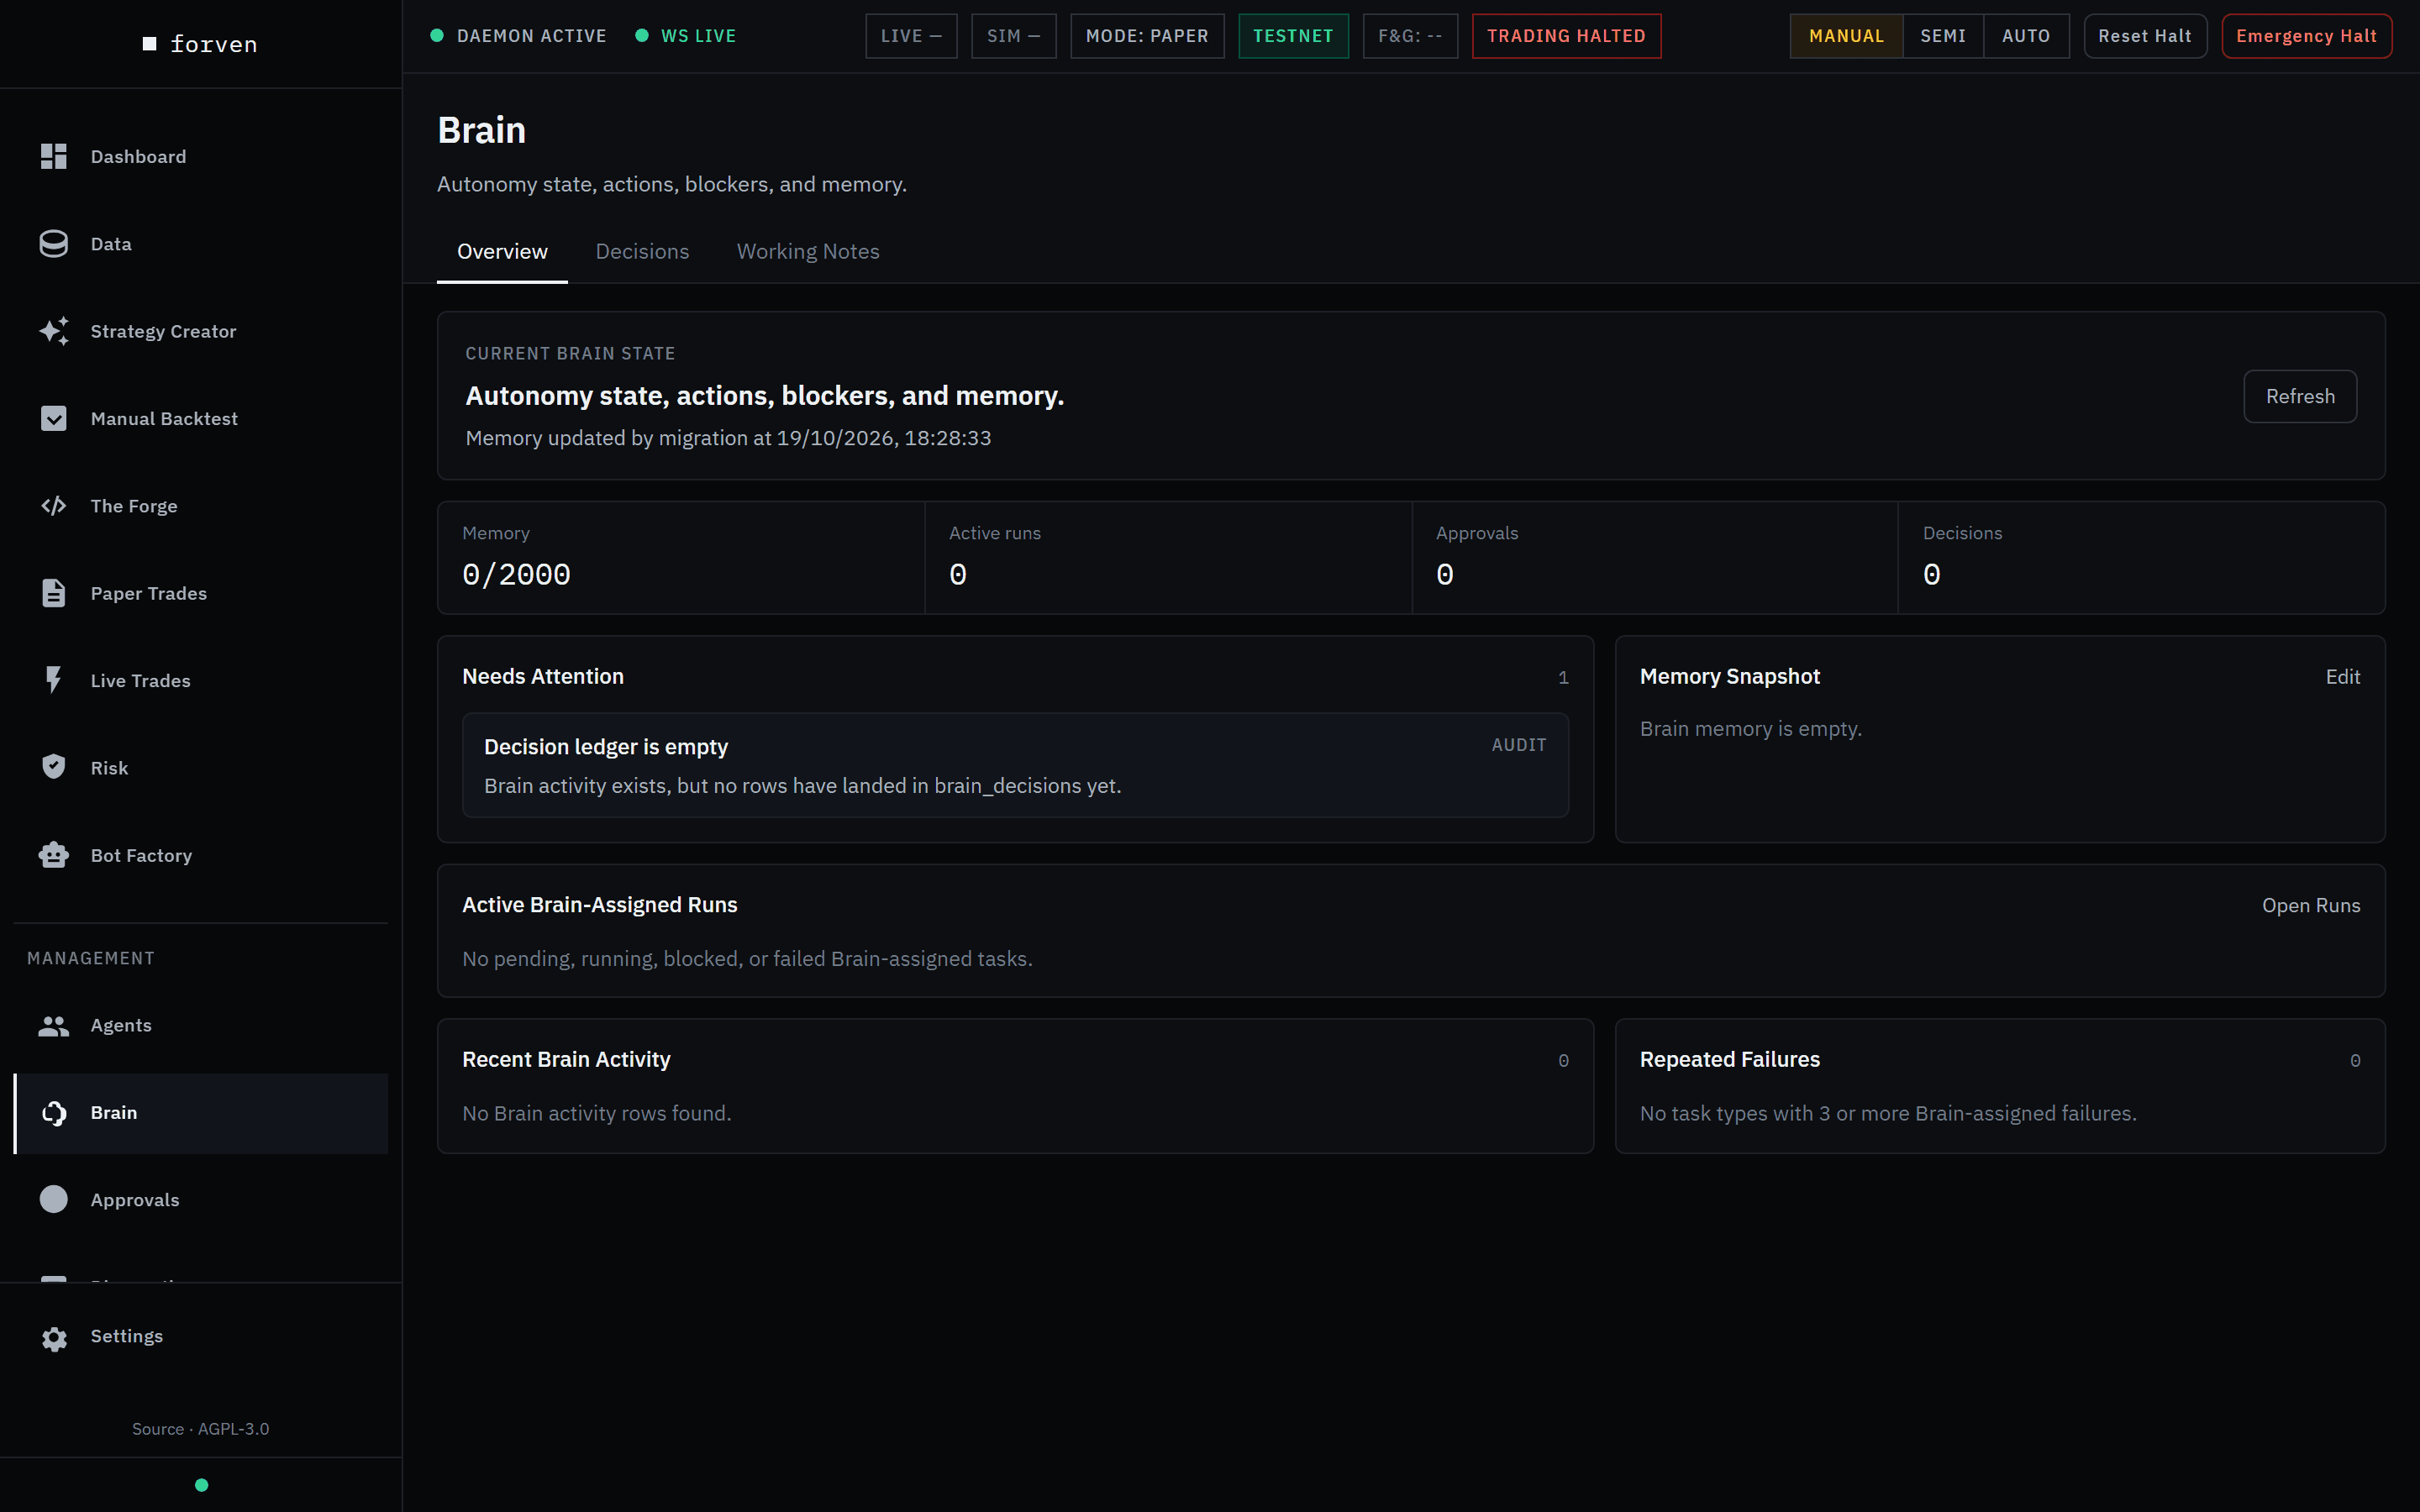Click the Data database icon
This screenshot has width=2420, height=1512.
click(x=53, y=244)
